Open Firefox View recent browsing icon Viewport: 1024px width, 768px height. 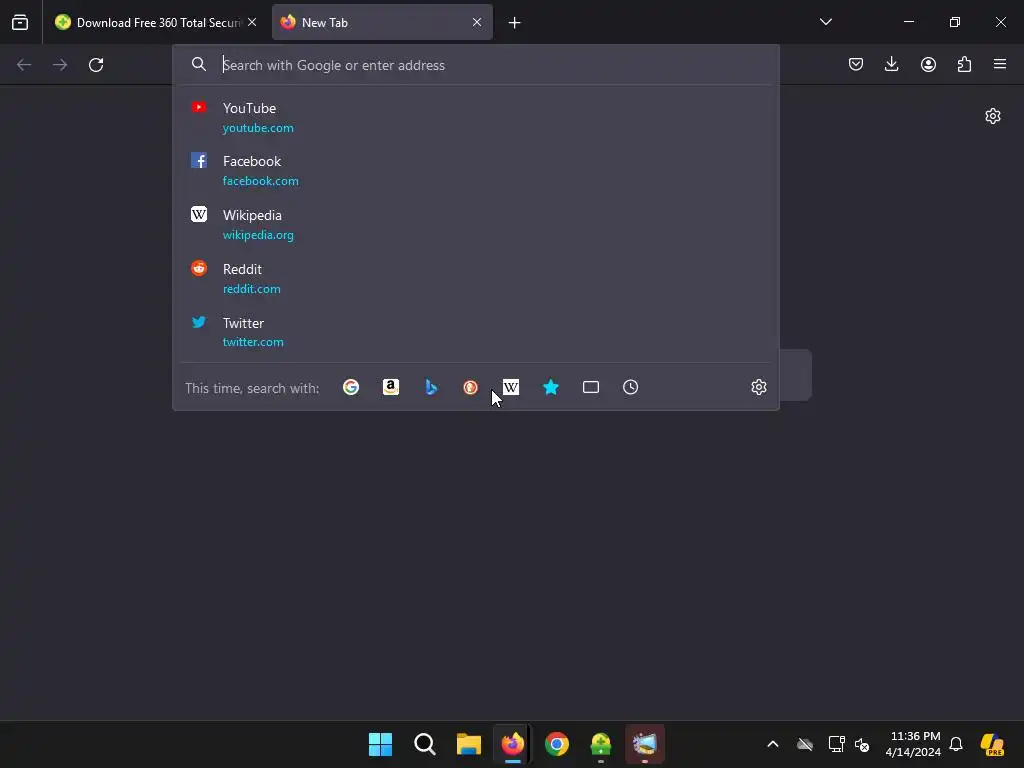click(x=20, y=22)
